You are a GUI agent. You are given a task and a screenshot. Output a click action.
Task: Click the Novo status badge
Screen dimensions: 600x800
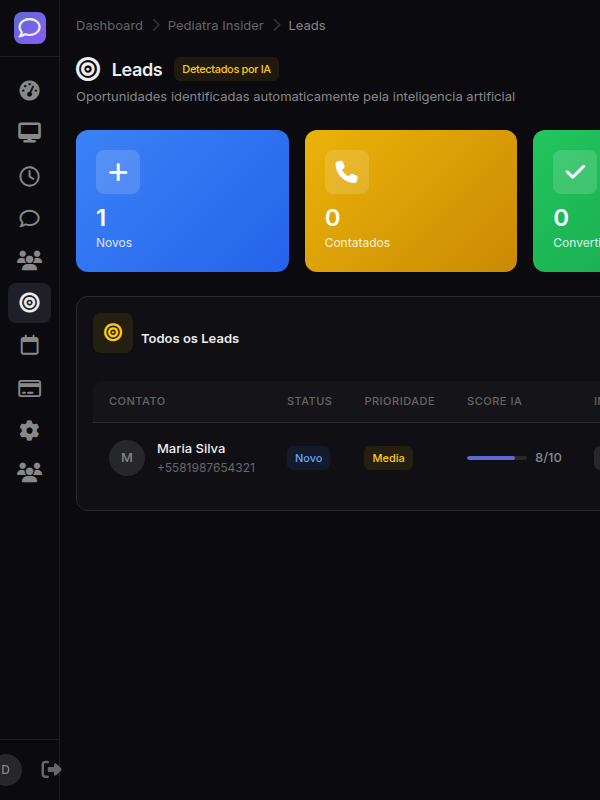(308, 458)
